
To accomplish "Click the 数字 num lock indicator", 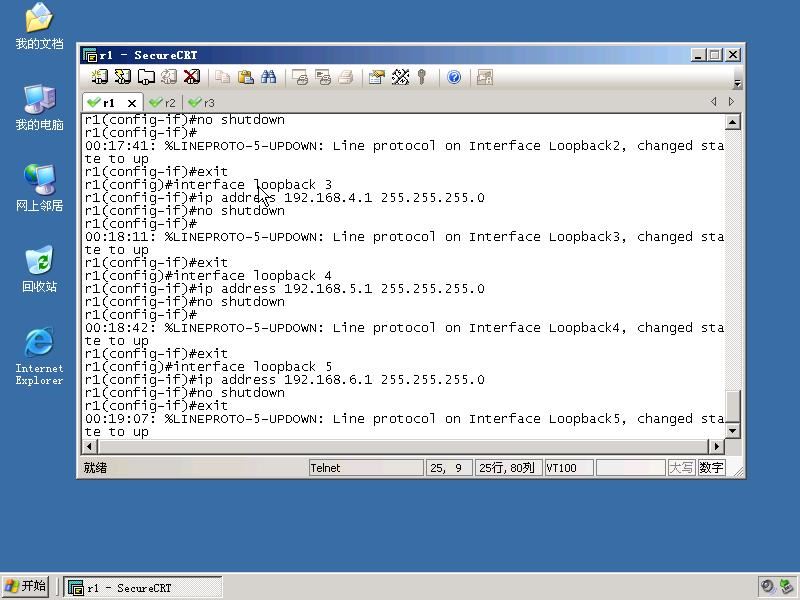I will point(711,468).
